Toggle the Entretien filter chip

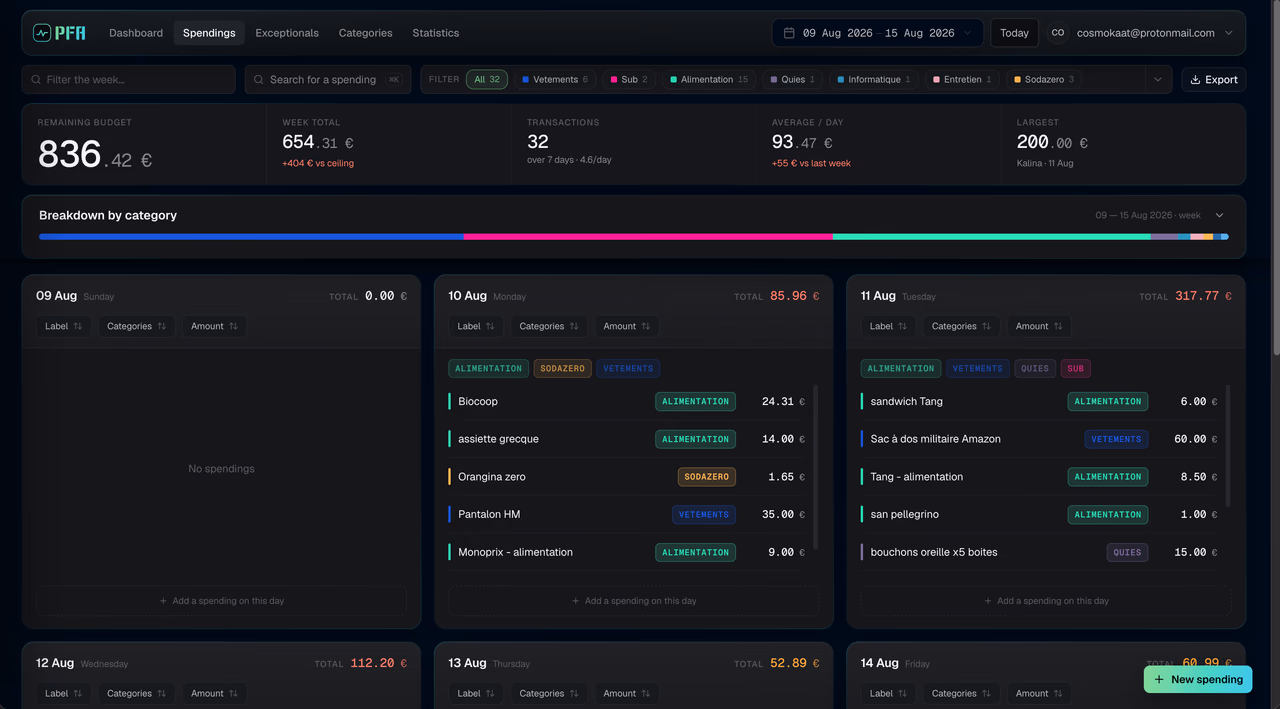pos(963,80)
